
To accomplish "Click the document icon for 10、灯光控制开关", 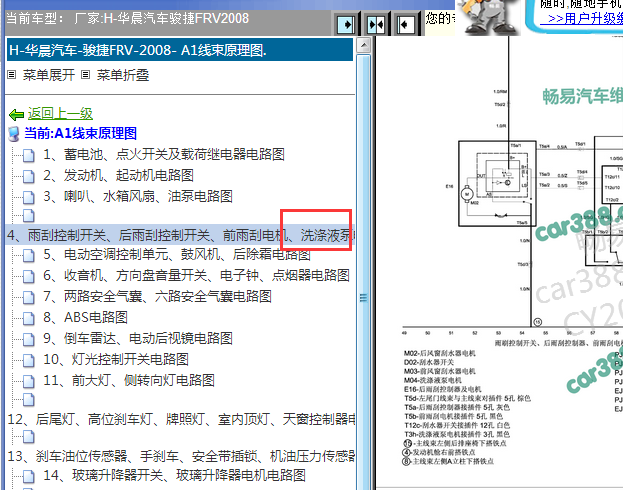I will coord(29,360).
